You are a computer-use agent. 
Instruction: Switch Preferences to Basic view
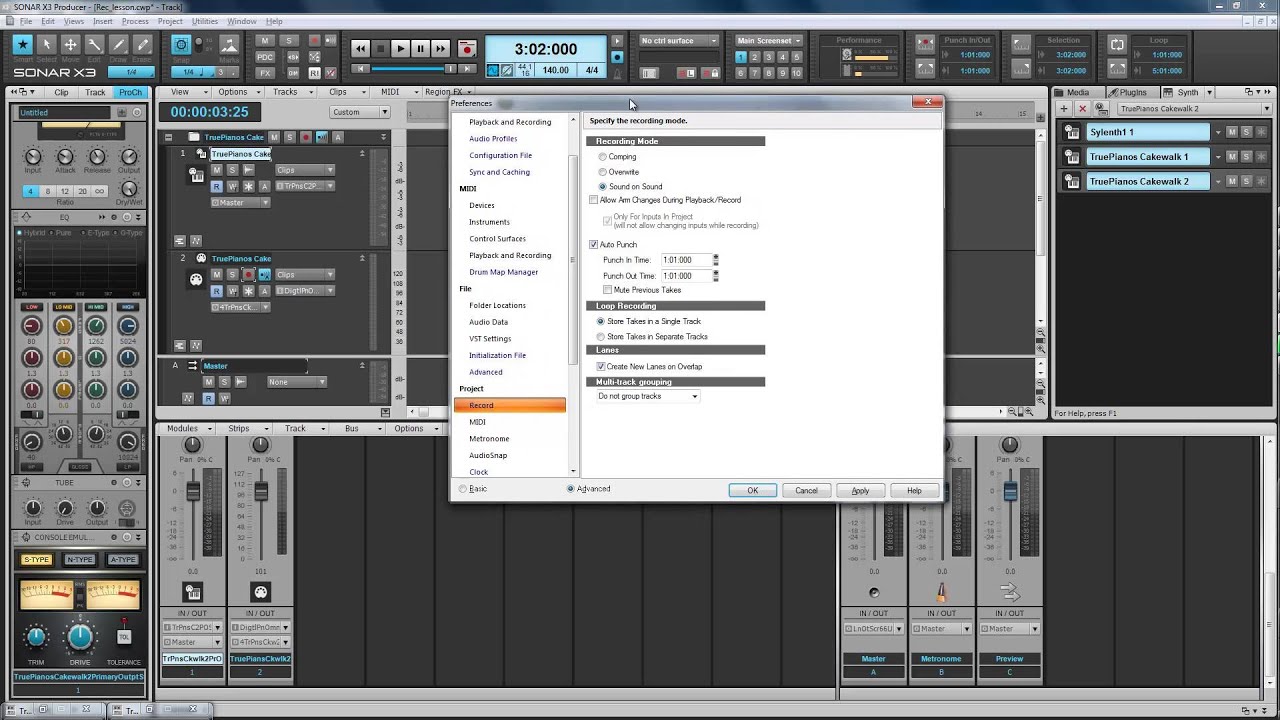(x=463, y=489)
